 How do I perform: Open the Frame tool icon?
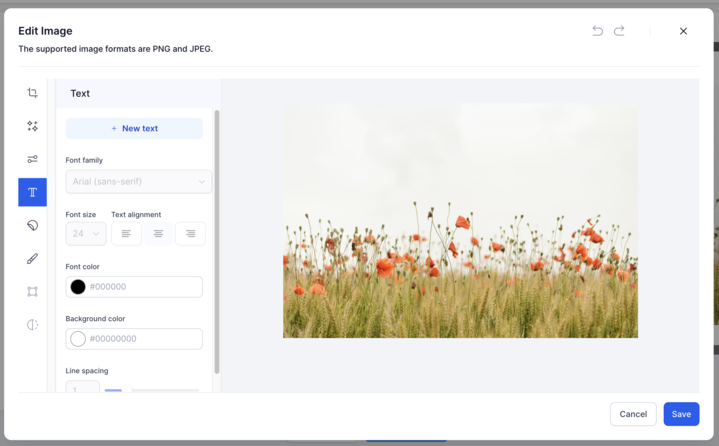tap(32, 292)
